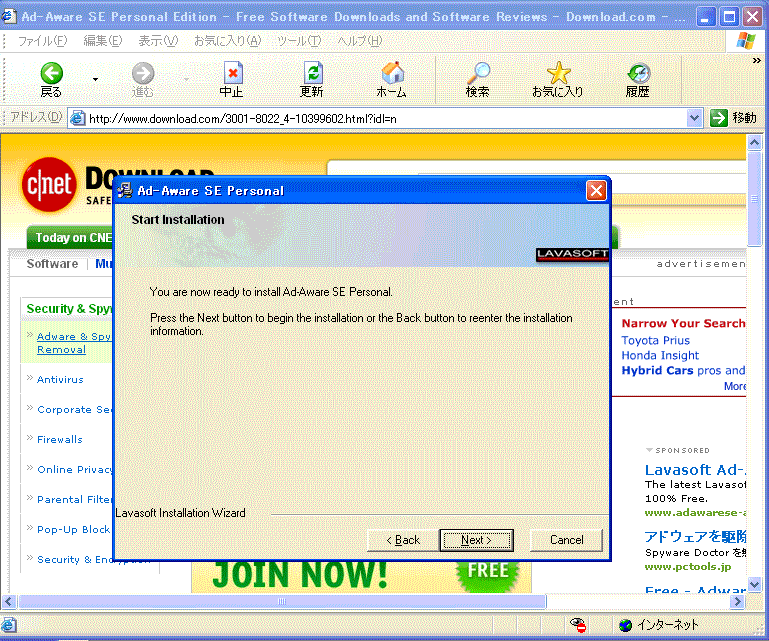Open the address bar dropdown arrow
769x641 pixels.
[694, 118]
